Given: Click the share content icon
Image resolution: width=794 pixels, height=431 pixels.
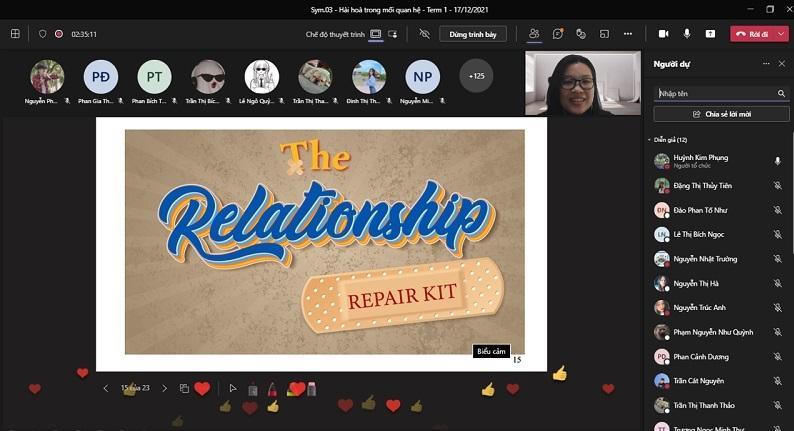Looking at the screenshot, I should pyautogui.click(x=710, y=33).
